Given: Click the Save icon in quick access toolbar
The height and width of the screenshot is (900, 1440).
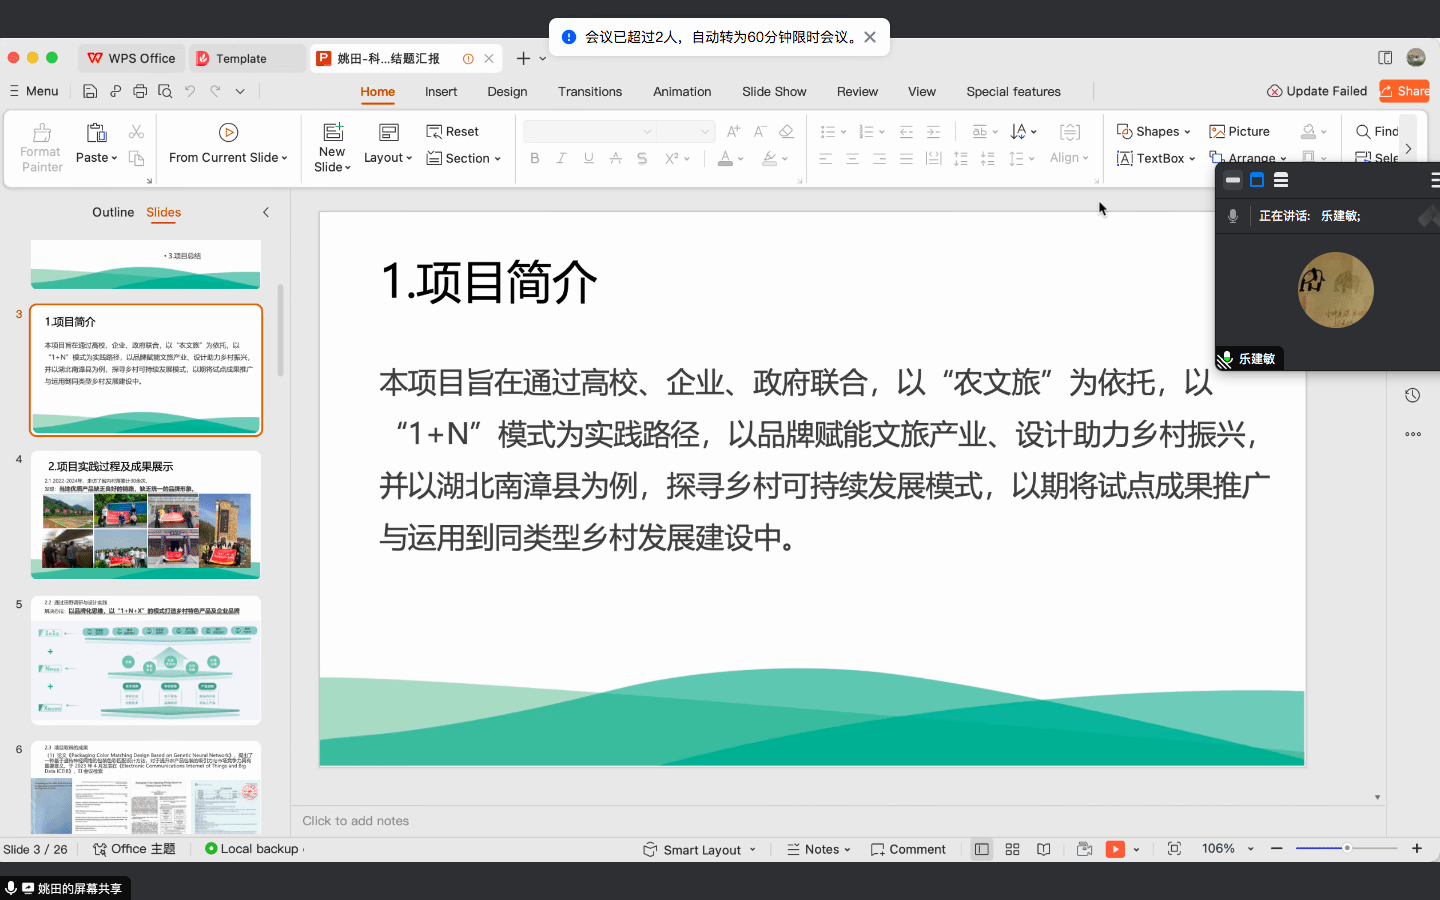Looking at the screenshot, I should [x=90, y=91].
